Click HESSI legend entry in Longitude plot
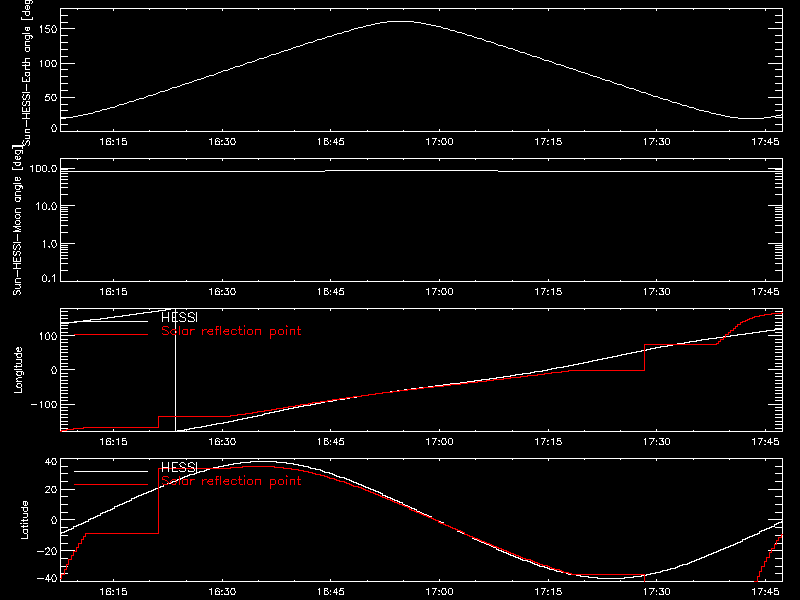 tap(179, 317)
